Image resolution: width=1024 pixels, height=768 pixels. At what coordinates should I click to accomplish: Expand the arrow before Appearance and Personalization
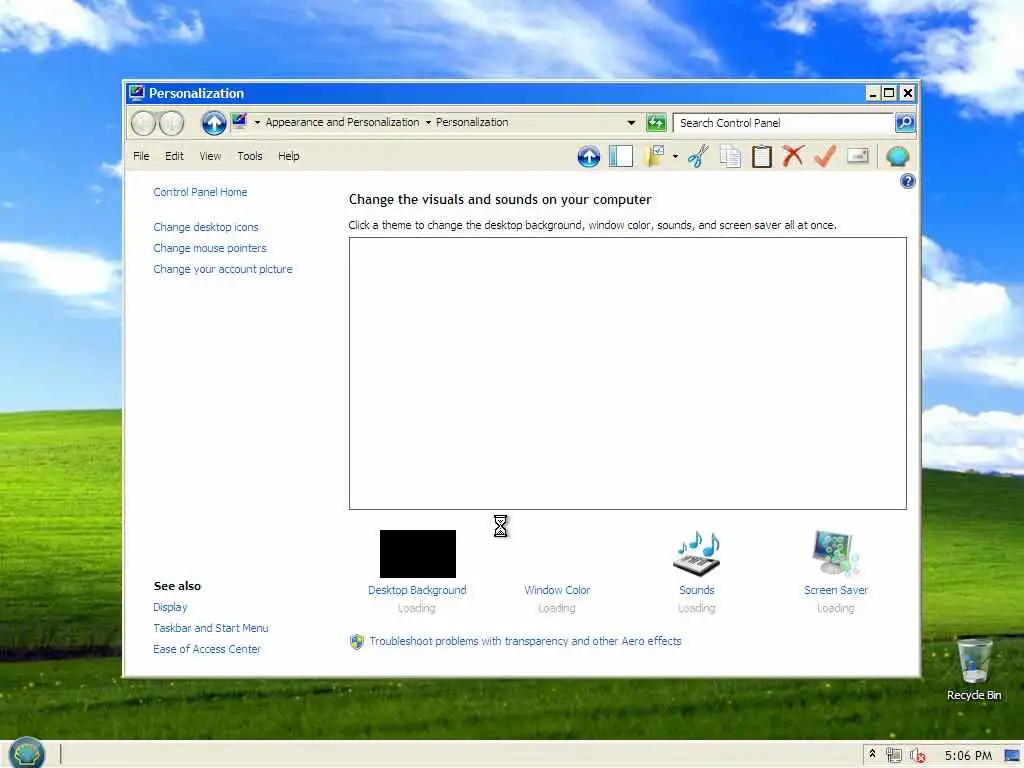257,122
